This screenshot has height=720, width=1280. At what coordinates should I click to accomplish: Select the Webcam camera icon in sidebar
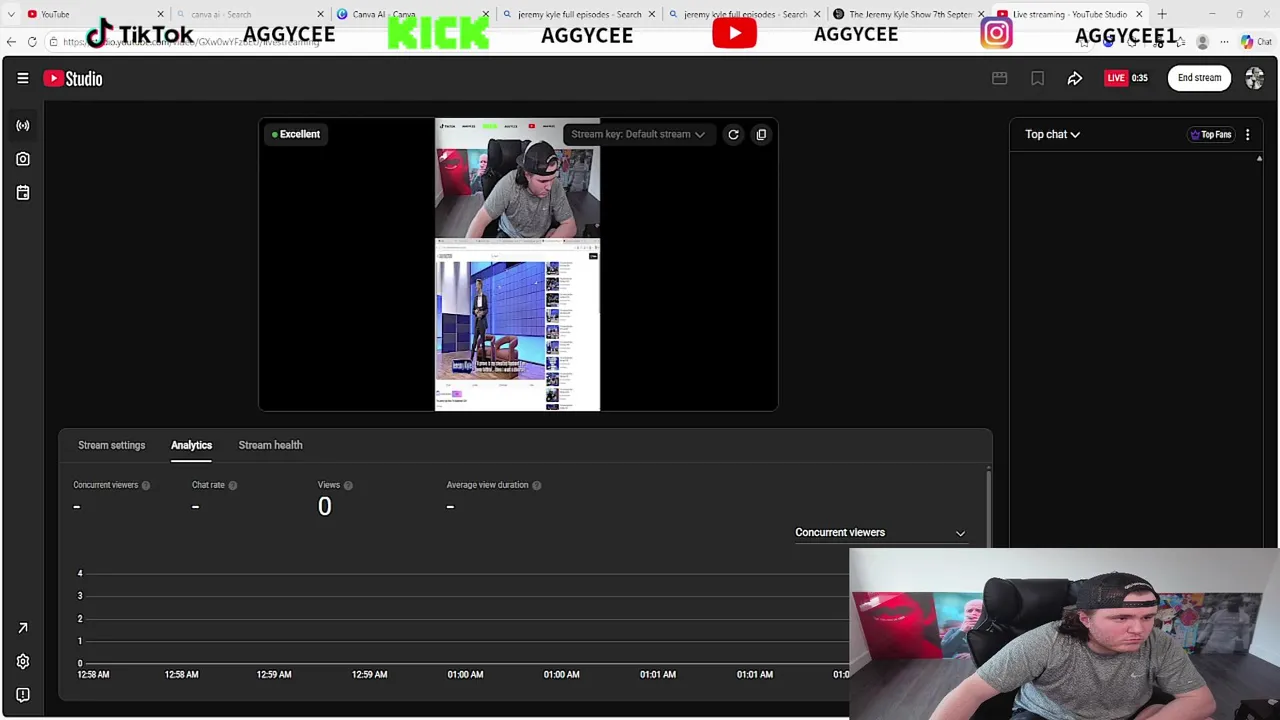[x=23, y=159]
